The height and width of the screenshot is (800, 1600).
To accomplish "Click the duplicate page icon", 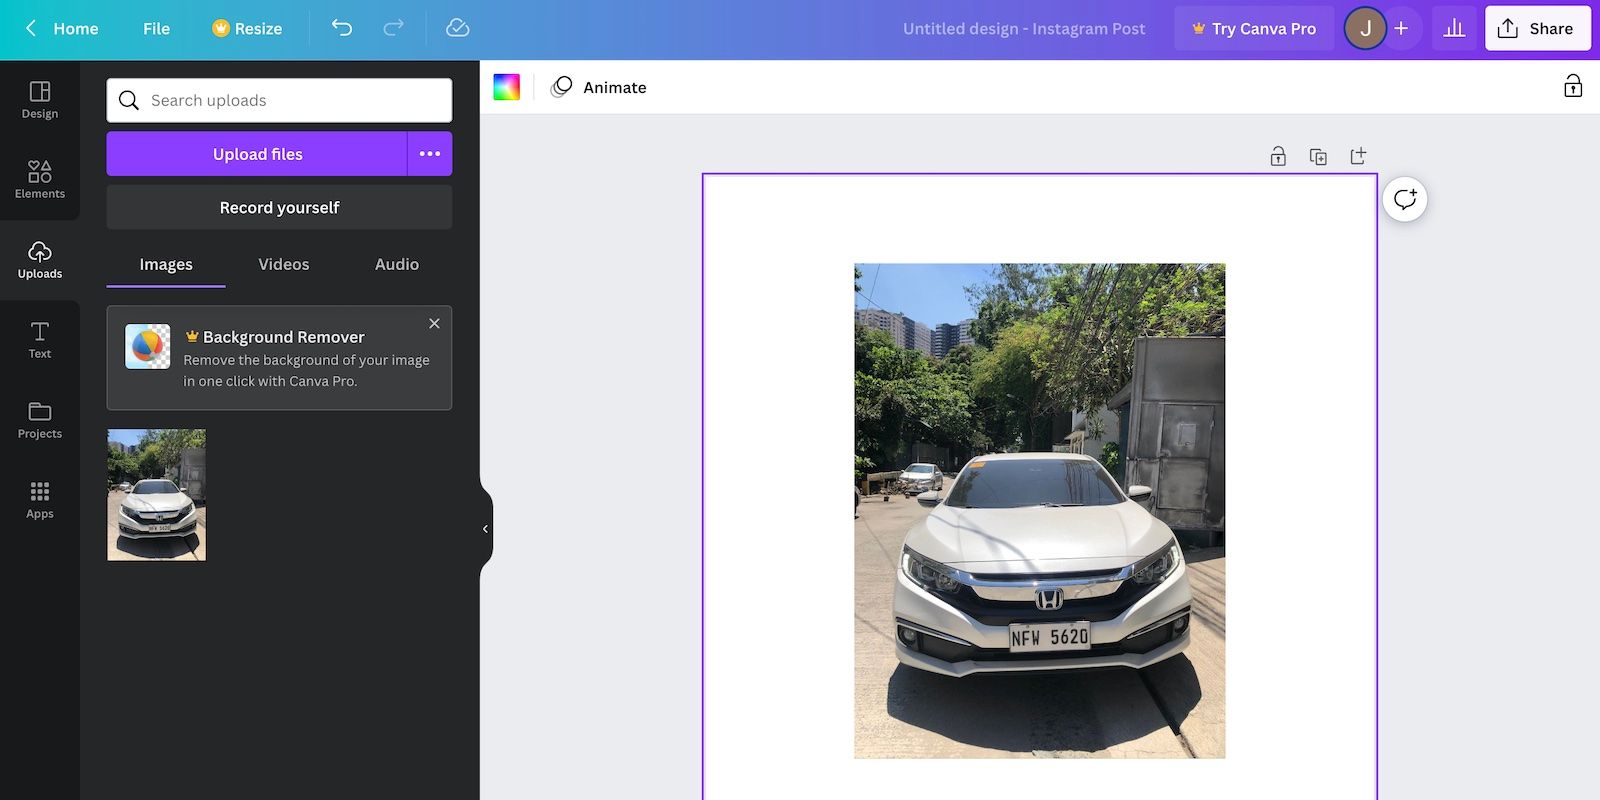I will click(x=1318, y=156).
